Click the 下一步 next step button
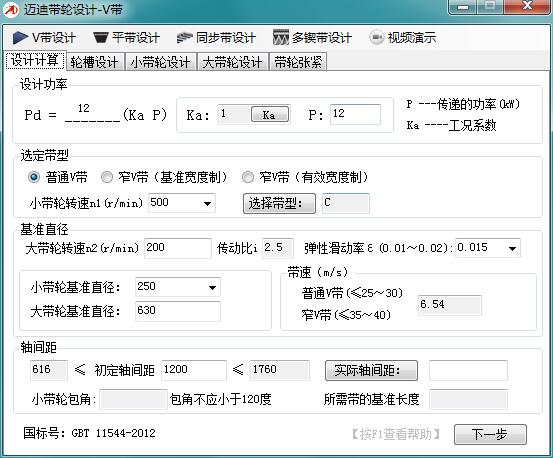Image resolution: width=553 pixels, height=458 pixels. click(x=490, y=434)
